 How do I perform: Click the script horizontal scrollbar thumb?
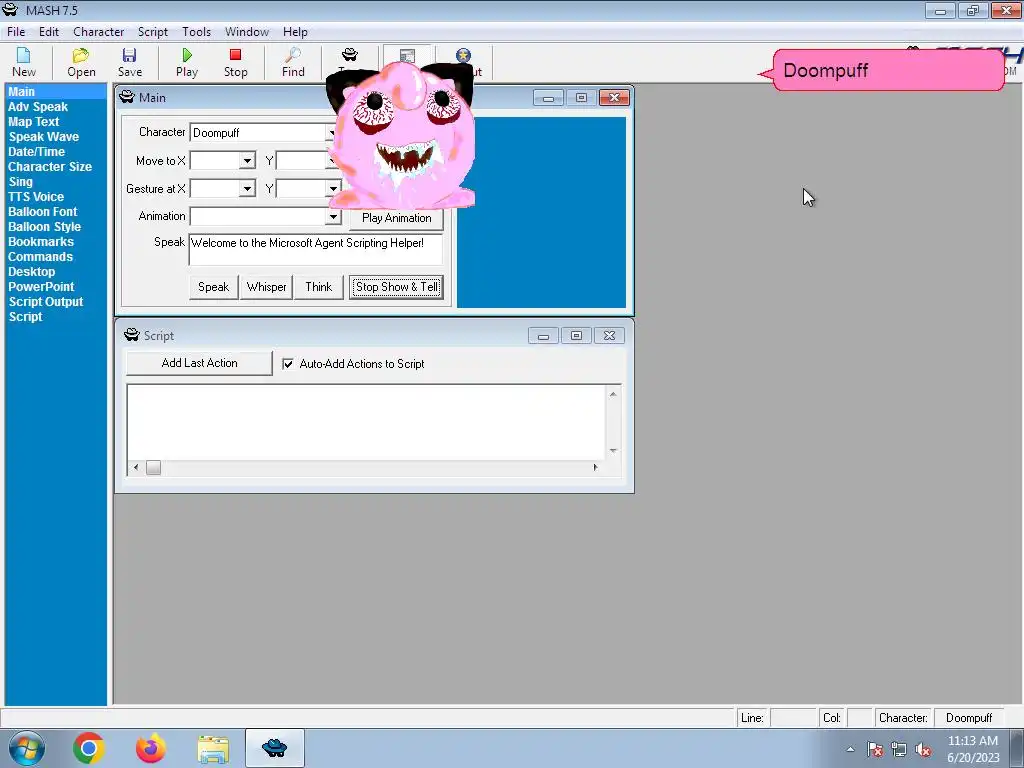(x=153, y=468)
